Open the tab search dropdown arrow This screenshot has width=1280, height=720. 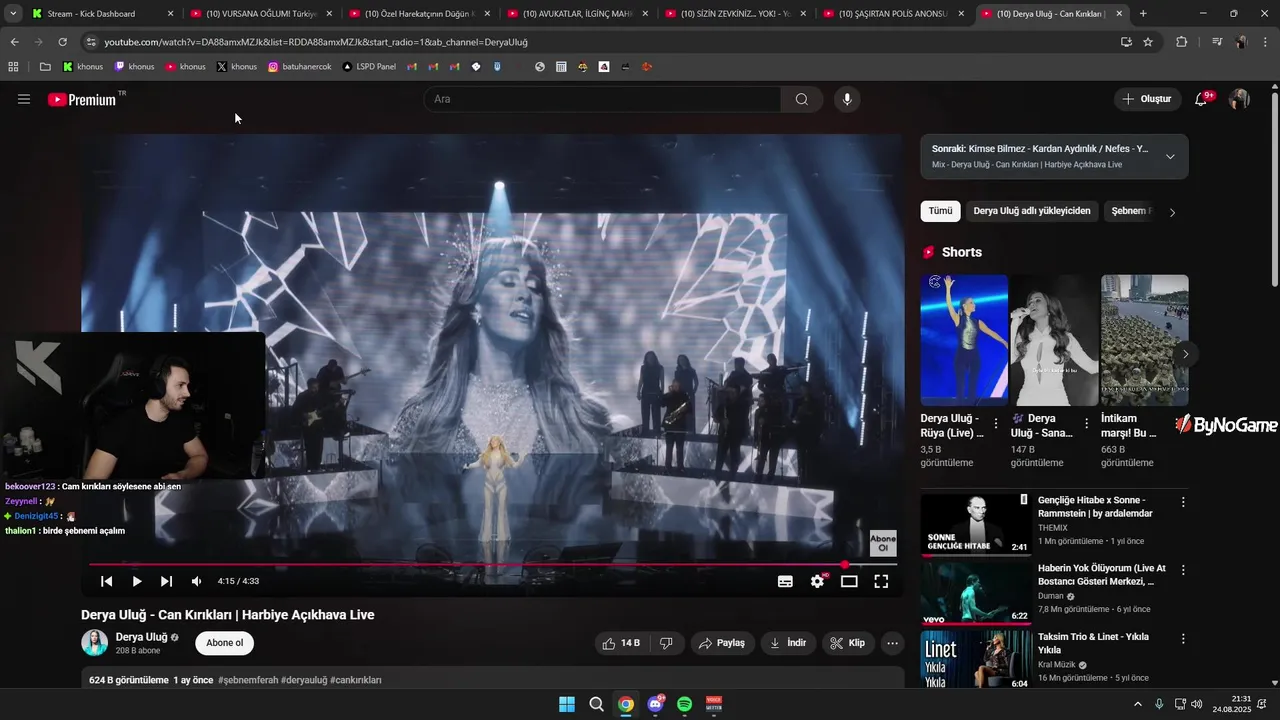coord(13,14)
